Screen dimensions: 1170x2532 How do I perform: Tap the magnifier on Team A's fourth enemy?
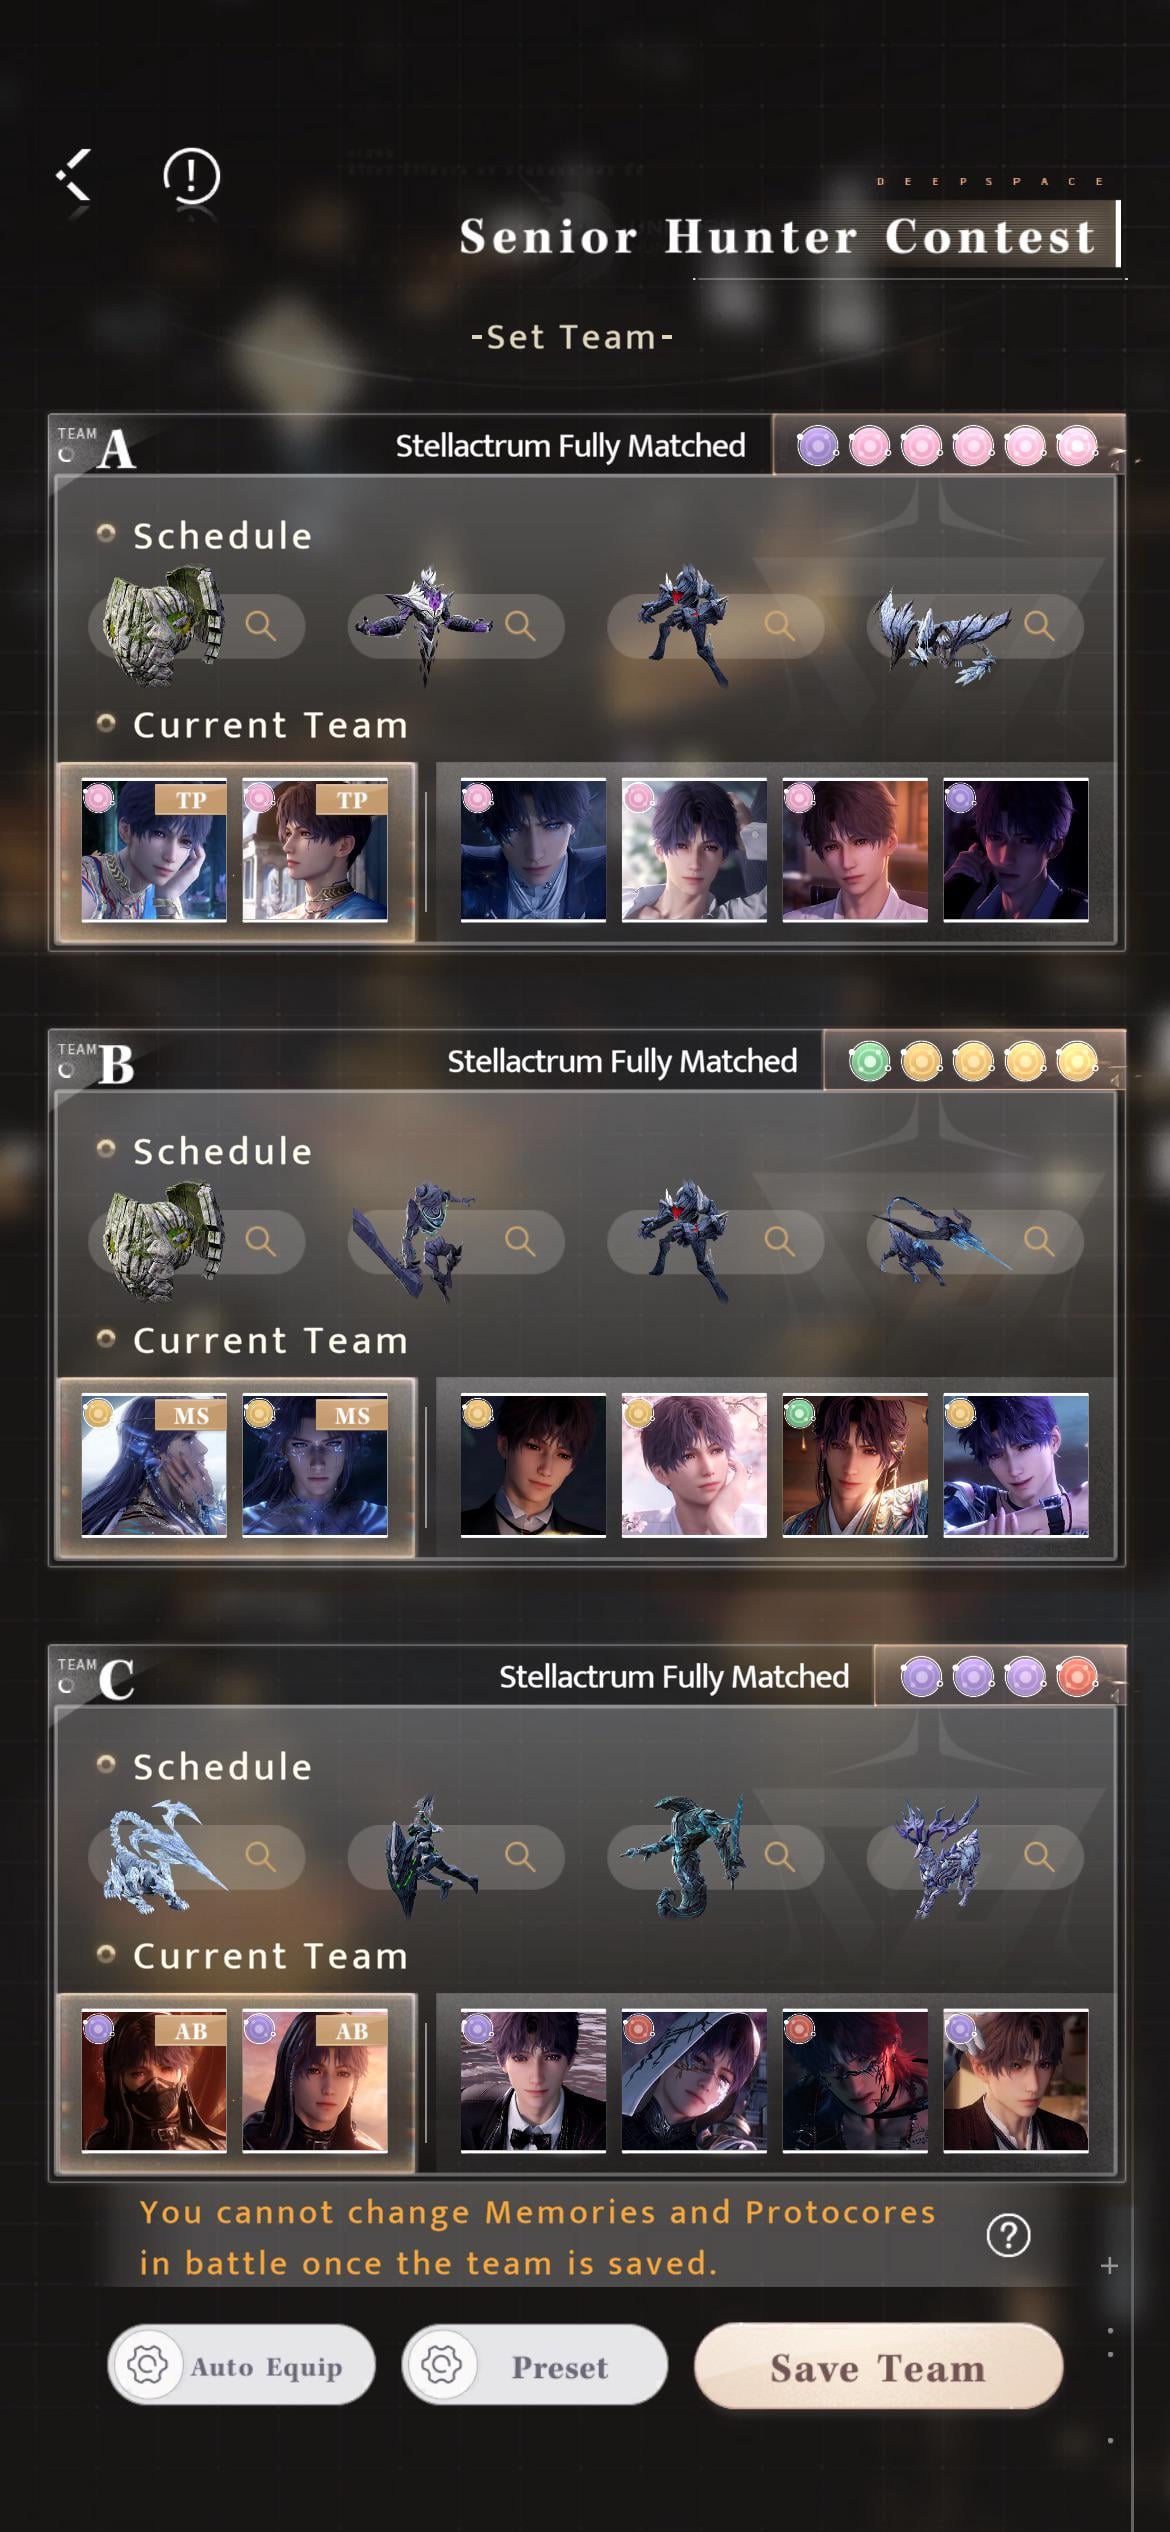pos(1039,626)
